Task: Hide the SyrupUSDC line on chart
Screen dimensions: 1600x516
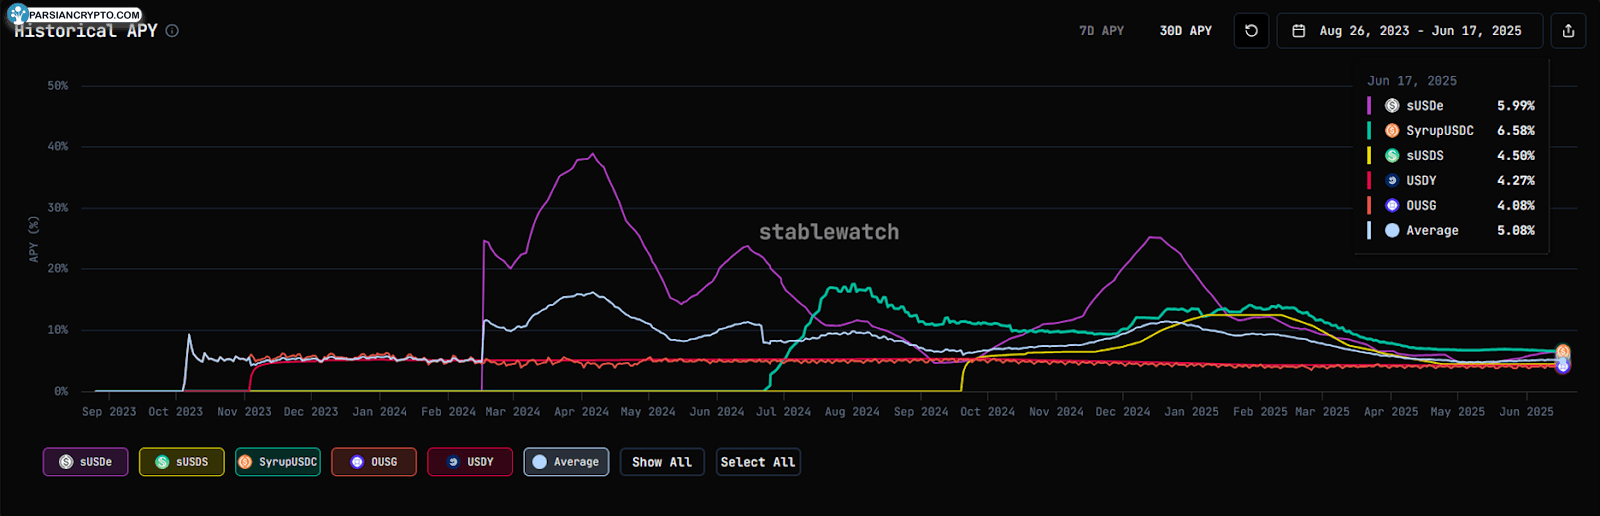Action: point(278,462)
